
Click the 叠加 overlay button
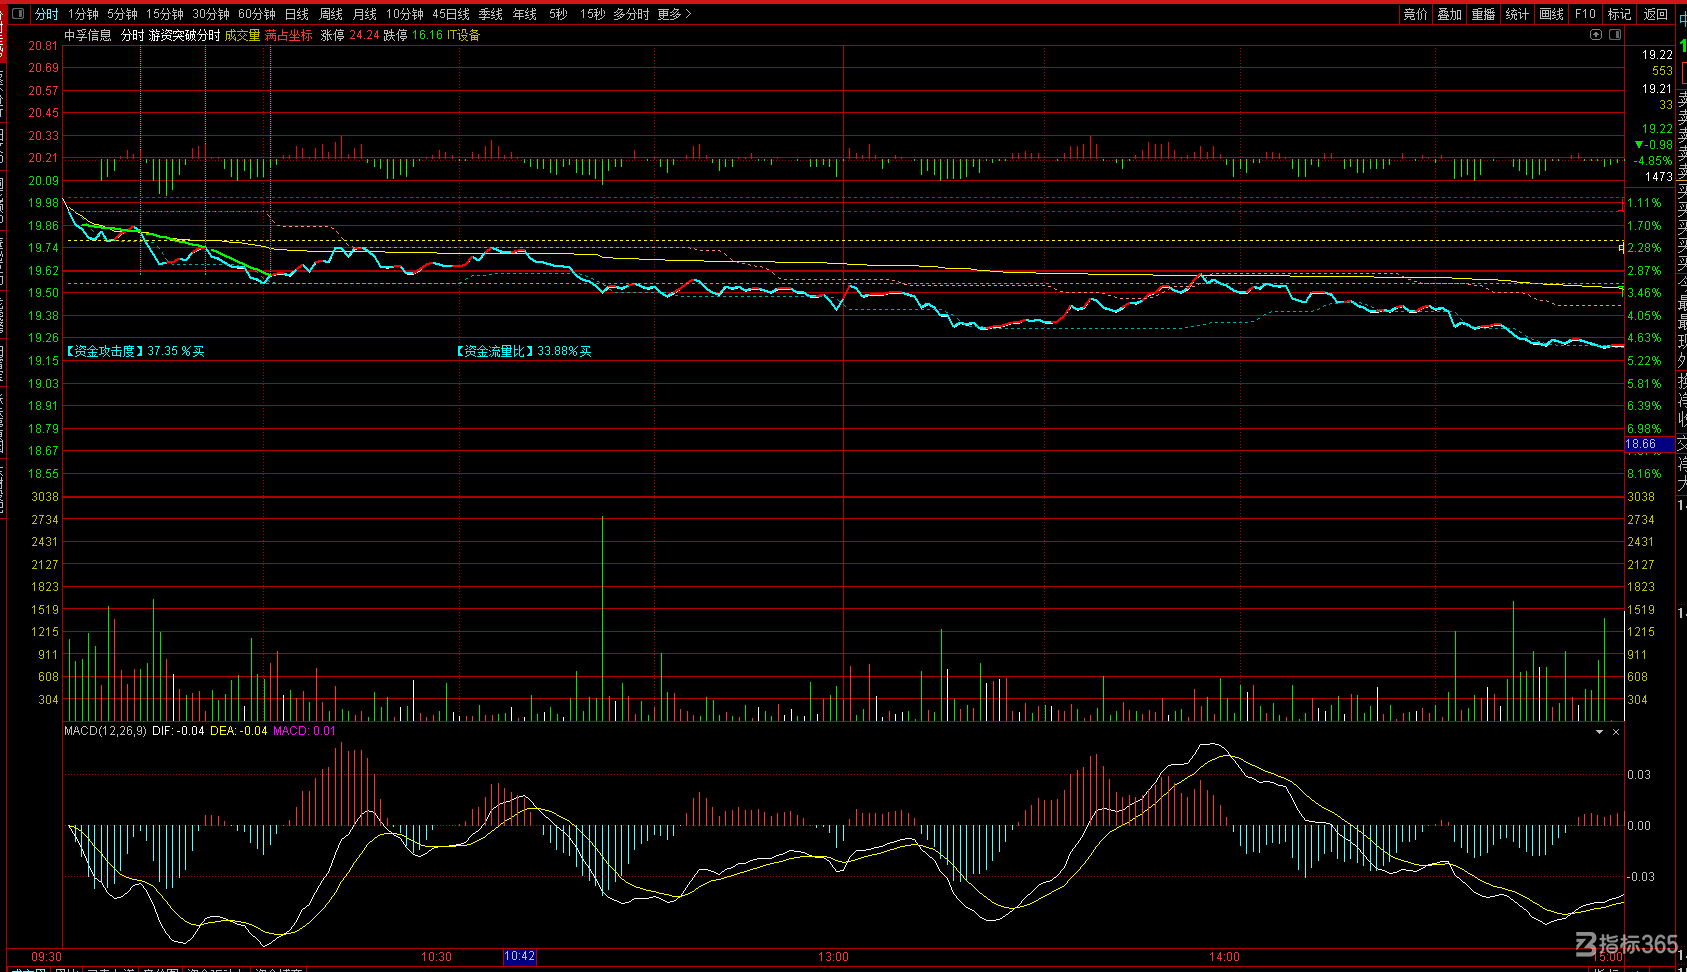tap(1450, 14)
